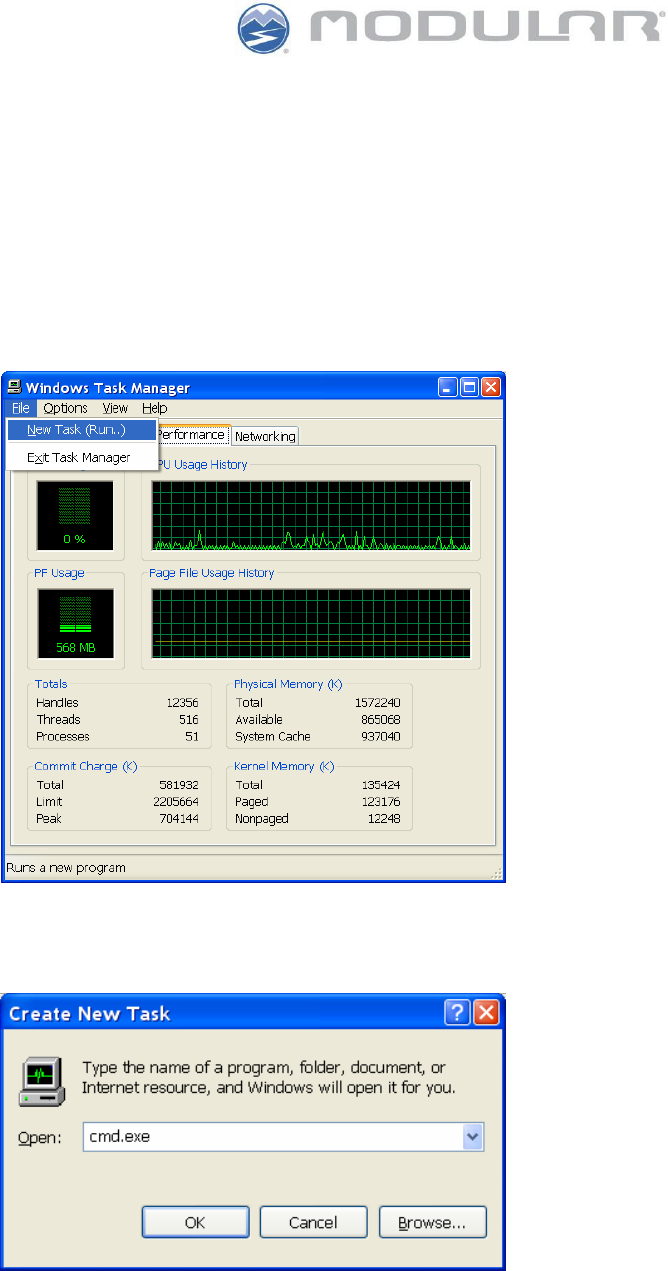Click Commit Charge Total value 581932
Viewport: 668px width, 1271px height.
[x=180, y=785]
